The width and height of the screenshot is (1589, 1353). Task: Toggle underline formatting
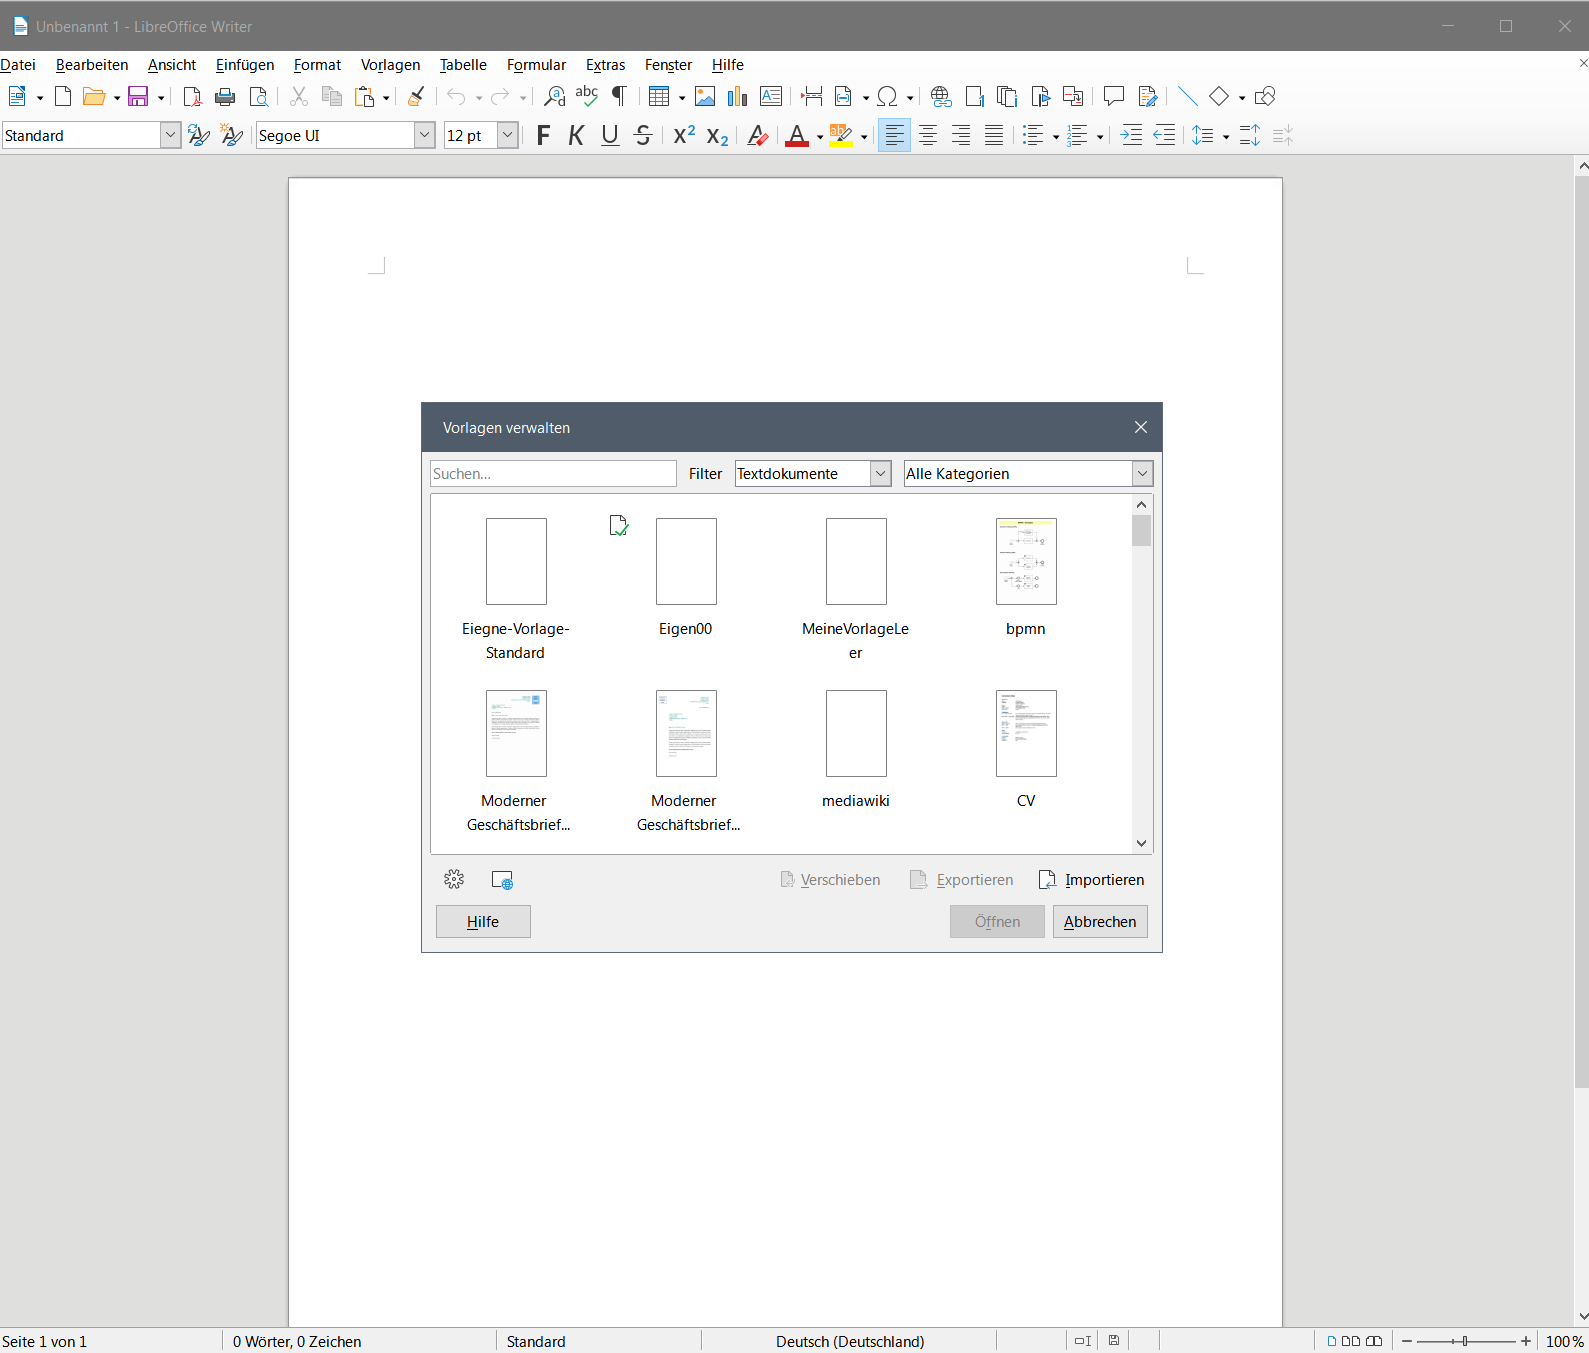click(x=610, y=136)
